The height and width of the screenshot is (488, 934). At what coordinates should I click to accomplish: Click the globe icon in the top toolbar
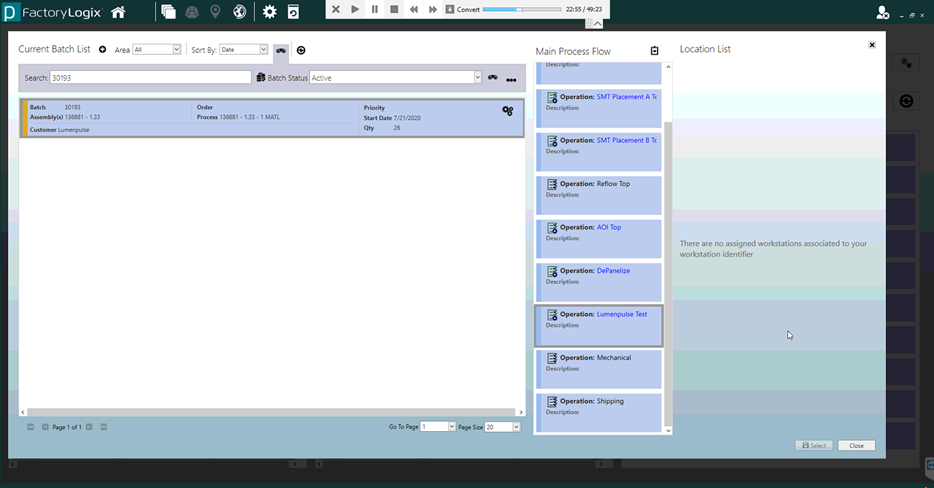(240, 12)
